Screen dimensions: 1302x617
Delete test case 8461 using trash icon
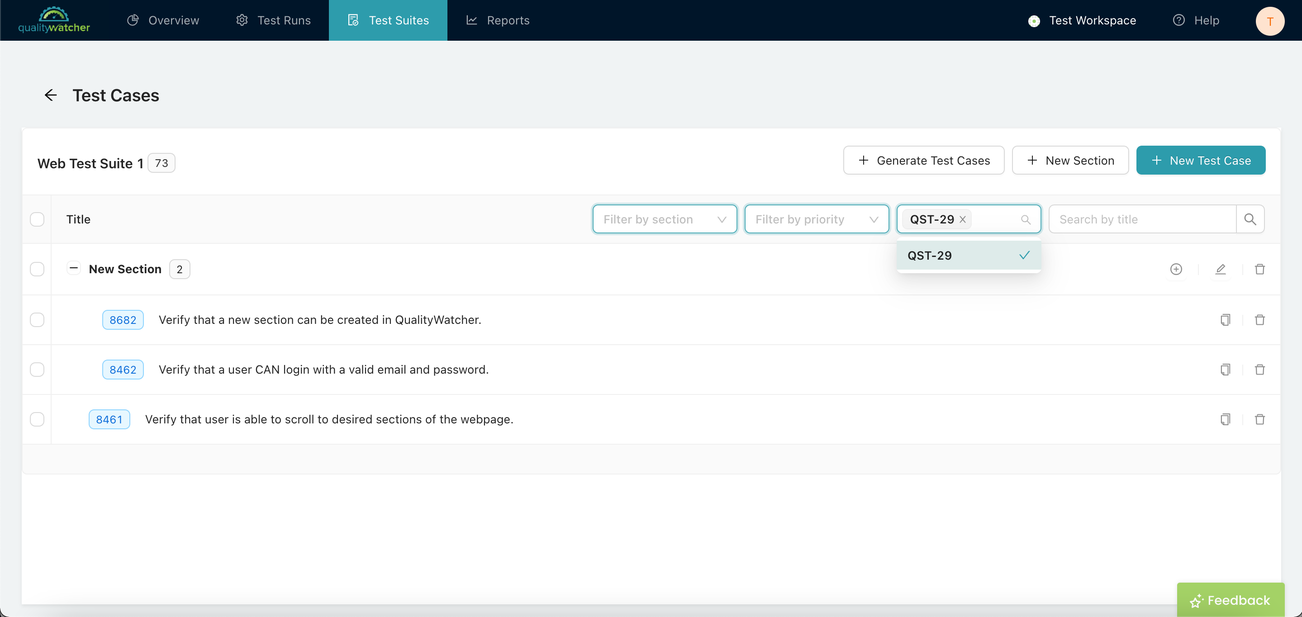point(1260,420)
